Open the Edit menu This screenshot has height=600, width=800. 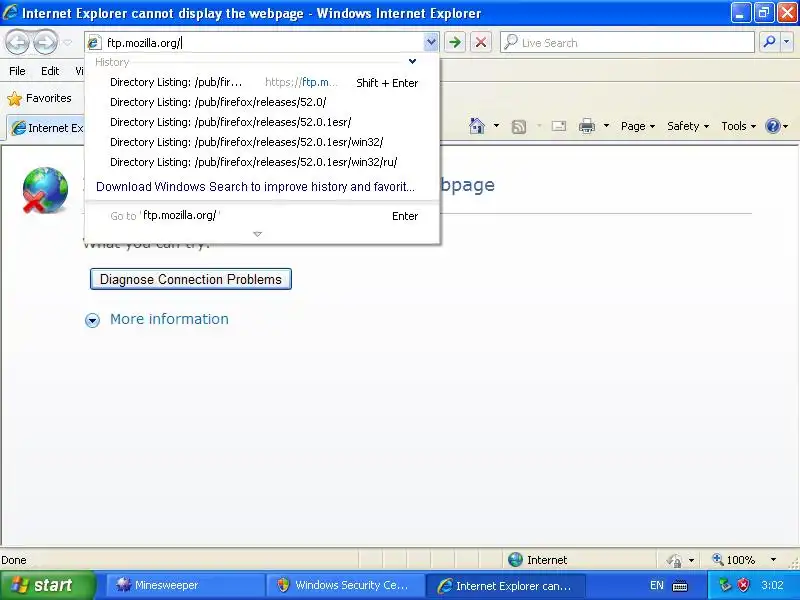click(50, 71)
